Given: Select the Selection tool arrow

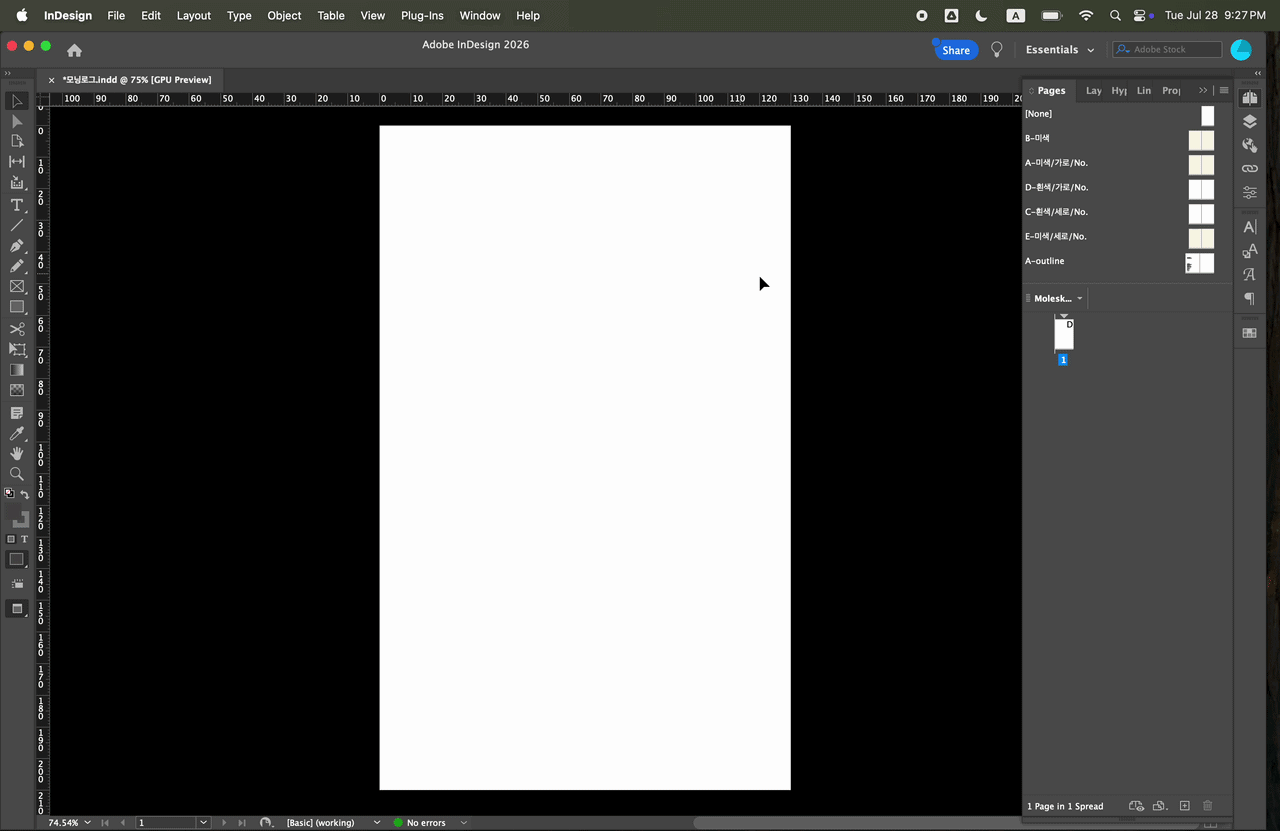Looking at the screenshot, I should coord(17,101).
